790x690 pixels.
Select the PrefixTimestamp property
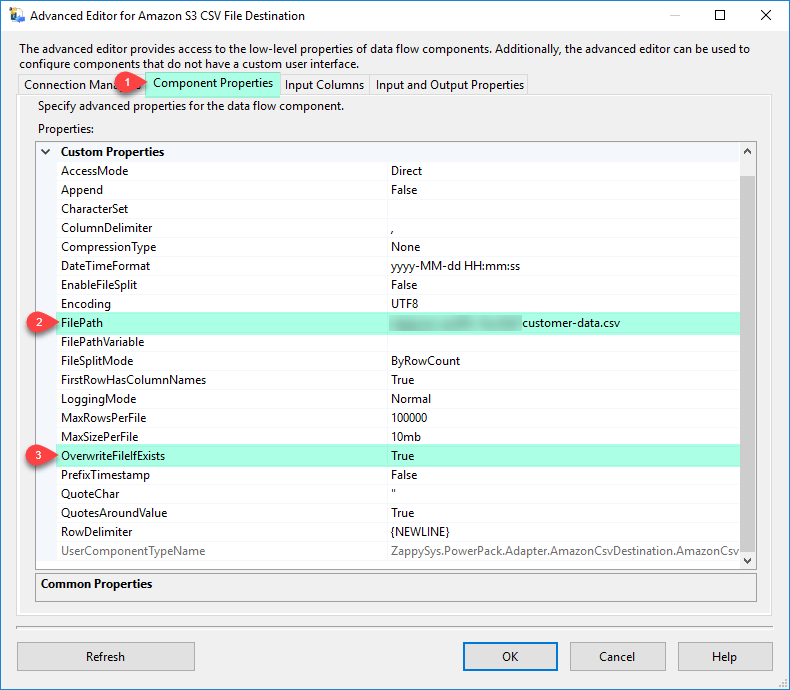[x=105, y=475]
